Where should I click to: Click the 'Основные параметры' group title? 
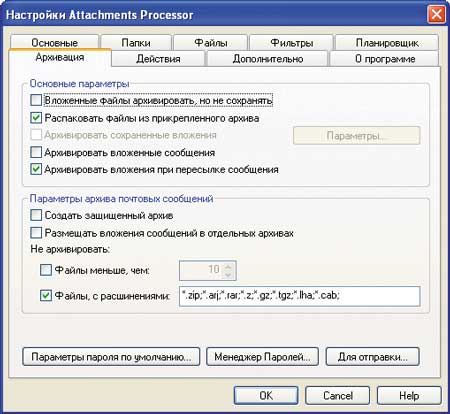pos(79,83)
